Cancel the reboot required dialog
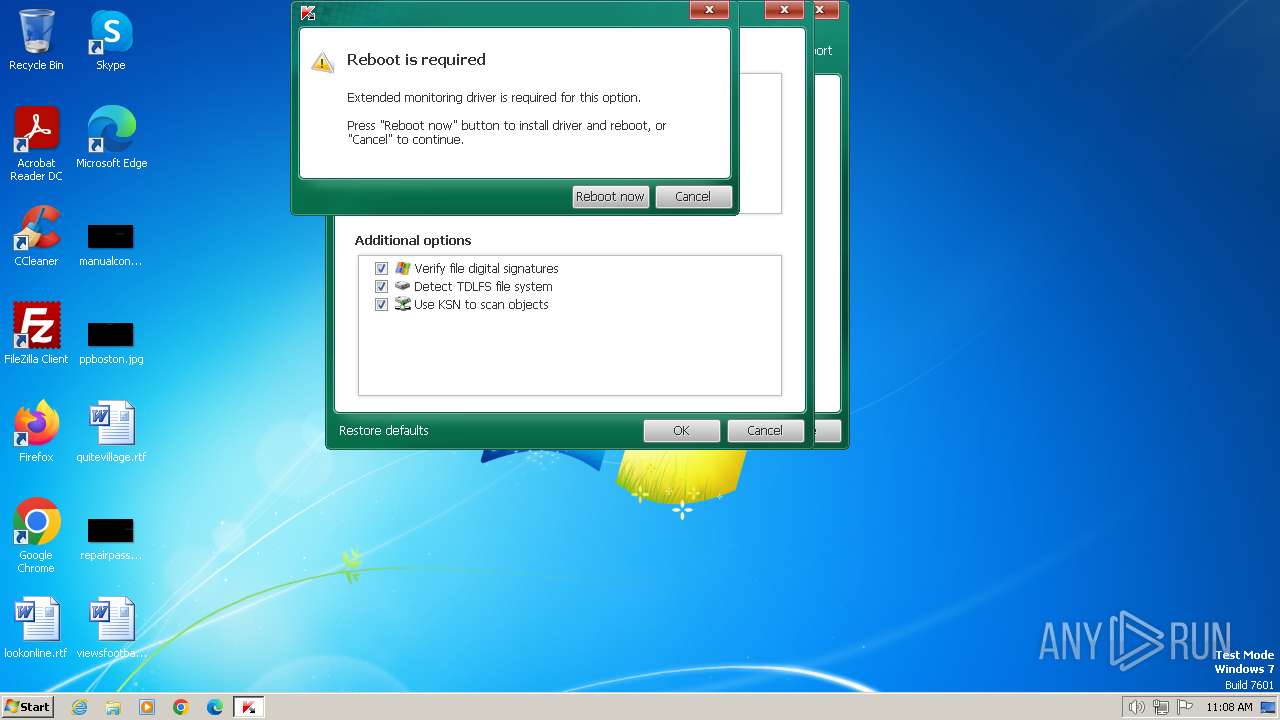 point(693,197)
